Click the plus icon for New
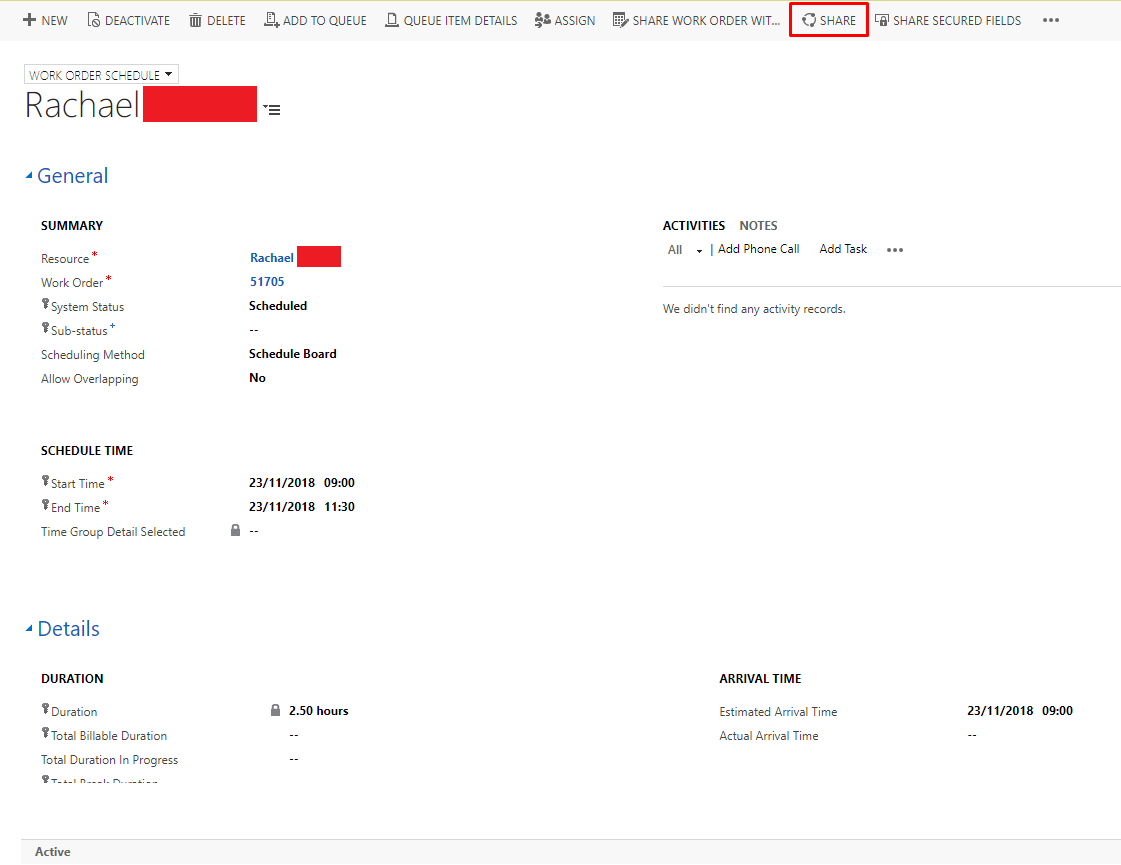The image size is (1121, 865). pyautogui.click(x=29, y=20)
